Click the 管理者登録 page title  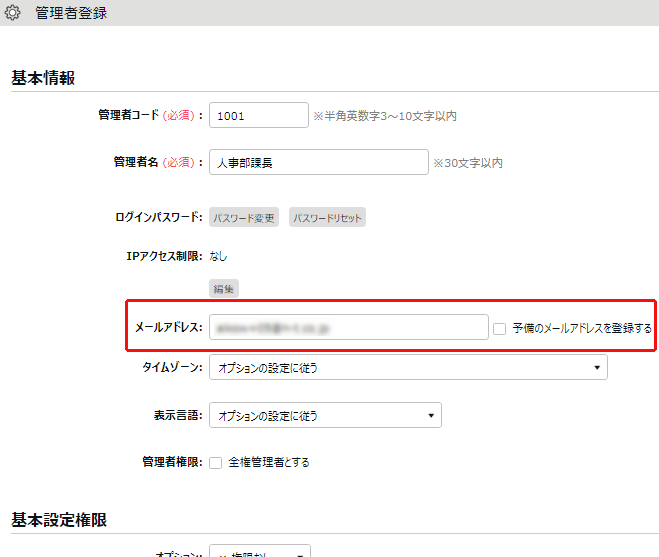[71, 13]
